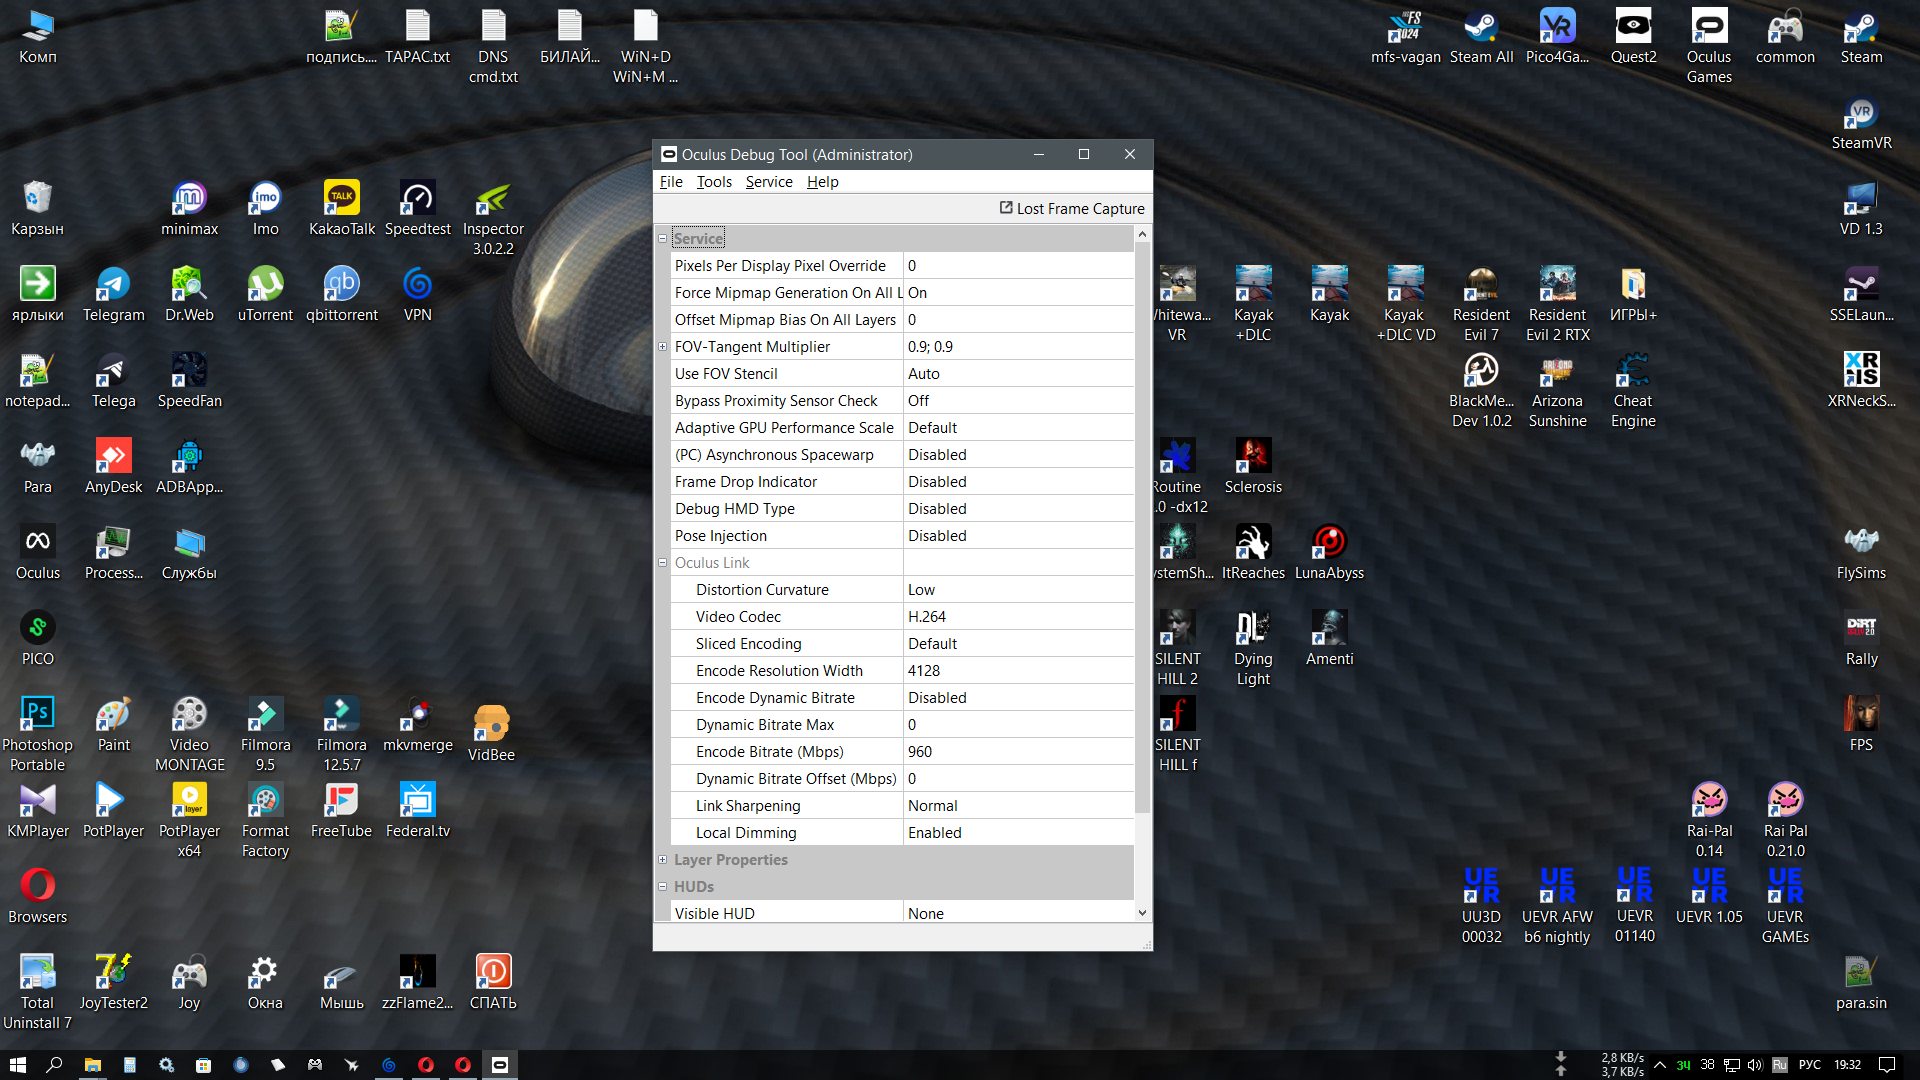
Task: Select the VidBee desktop icon
Action: coord(491,734)
